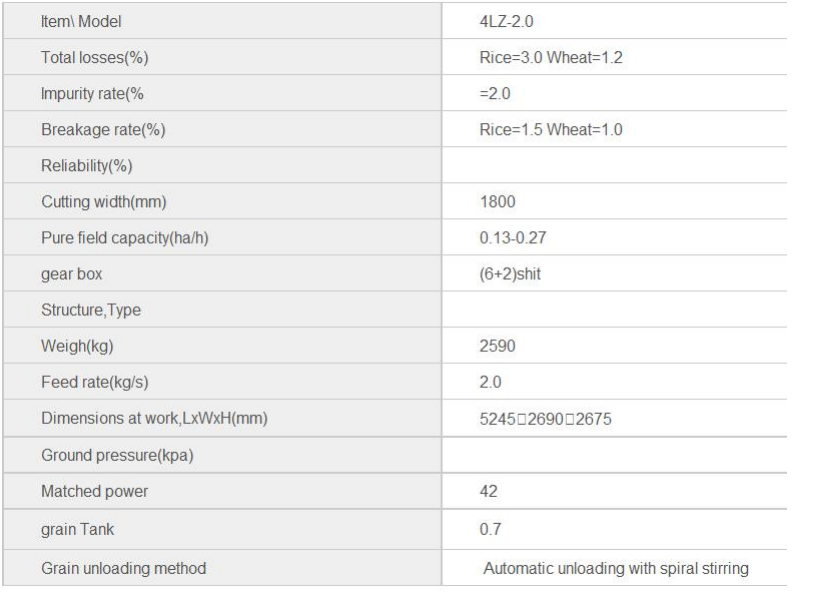
Task: Click the Reliability(%) row label
Action: point(80,166)
